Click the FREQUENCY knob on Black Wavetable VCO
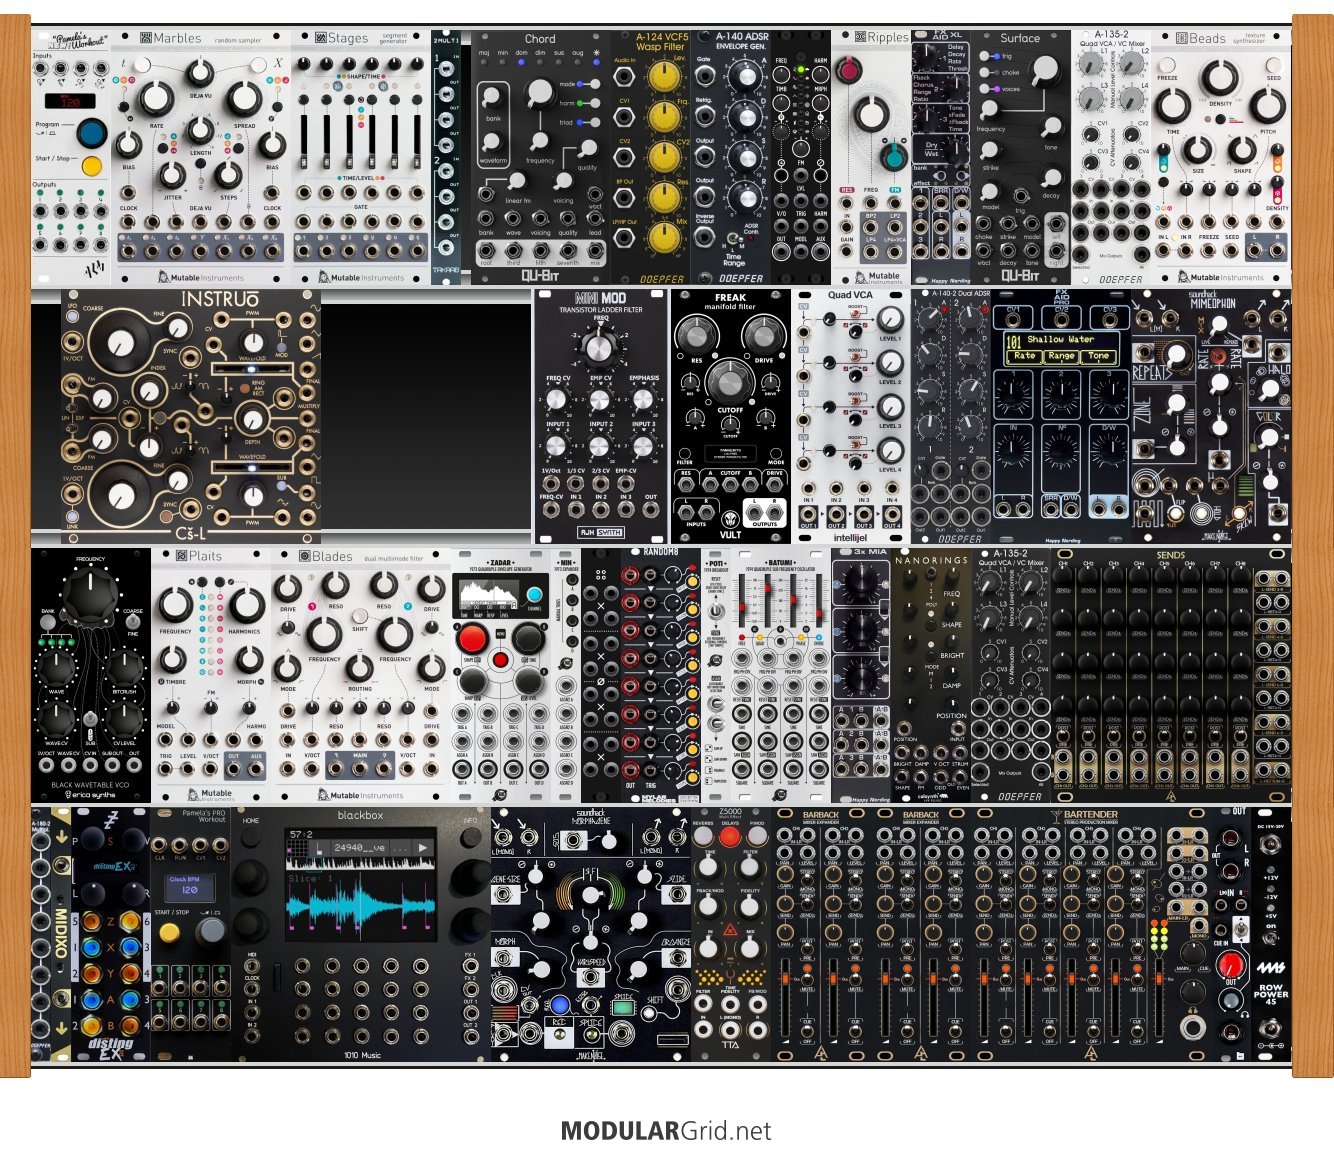1334x1152 pixels. (90, 596)
